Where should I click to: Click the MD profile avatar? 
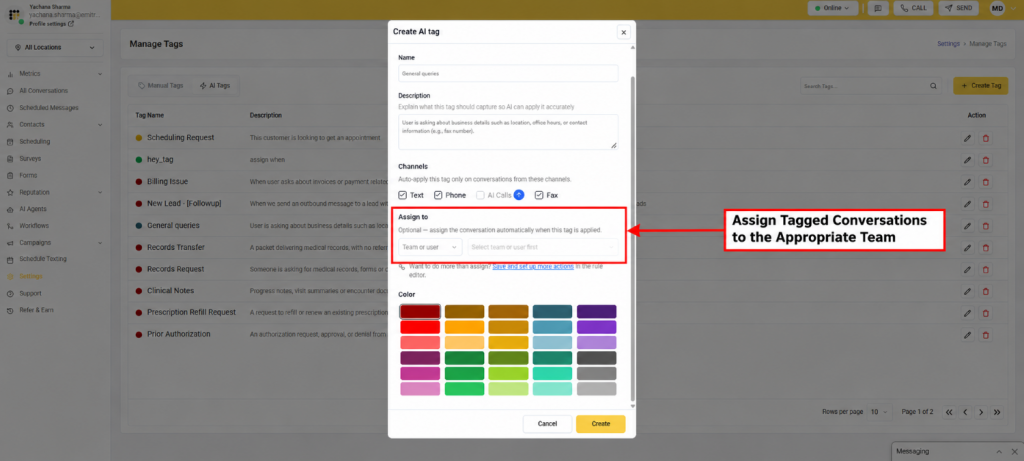[997, 8]
